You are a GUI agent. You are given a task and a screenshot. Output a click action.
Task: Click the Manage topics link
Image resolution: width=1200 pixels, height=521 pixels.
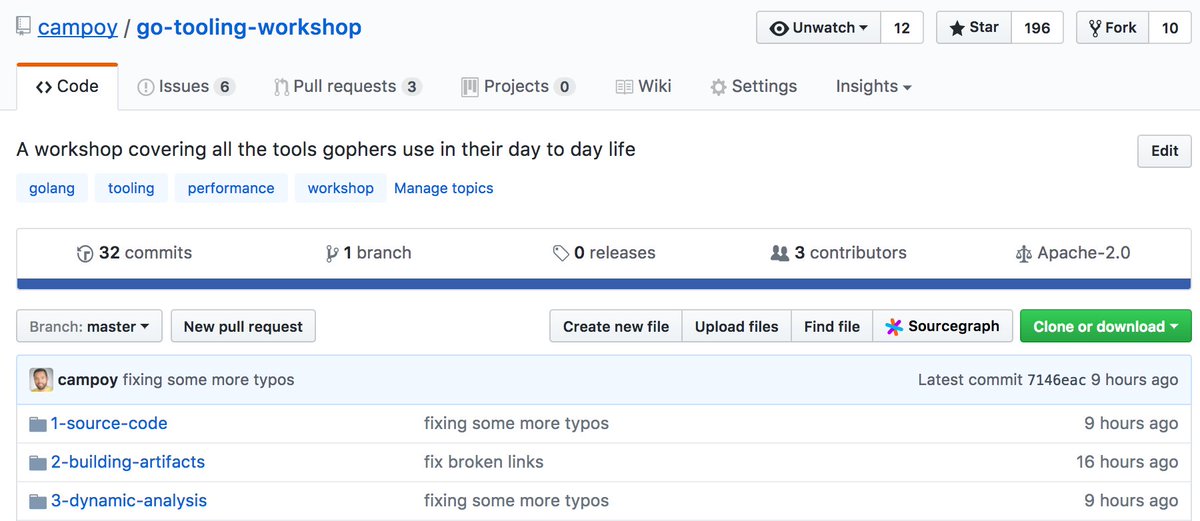click(x=443, y=188)
